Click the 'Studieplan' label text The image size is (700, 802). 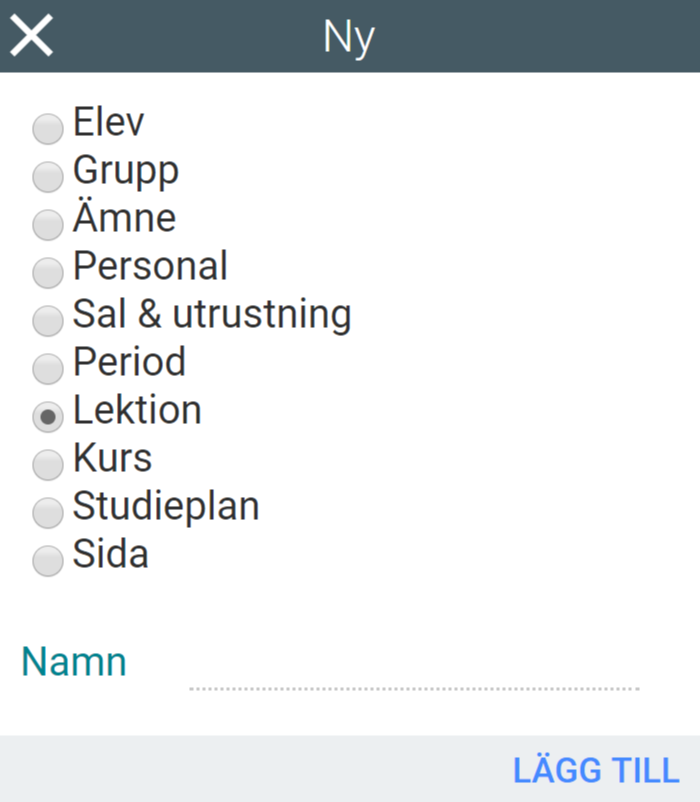coord(166,506)
